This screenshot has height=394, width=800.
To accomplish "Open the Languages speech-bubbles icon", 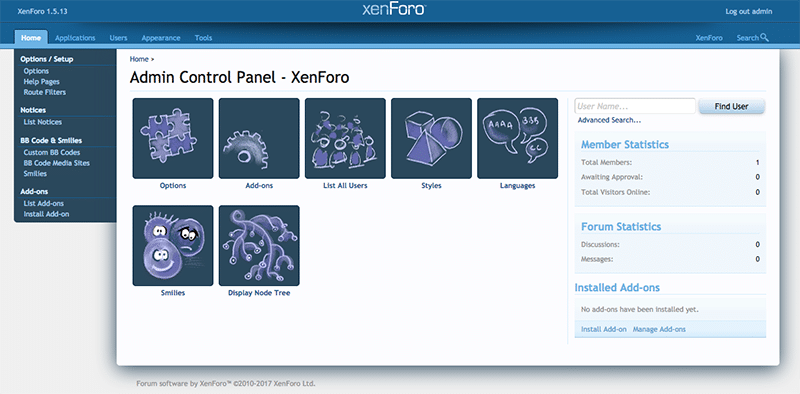I will point(517,138).
